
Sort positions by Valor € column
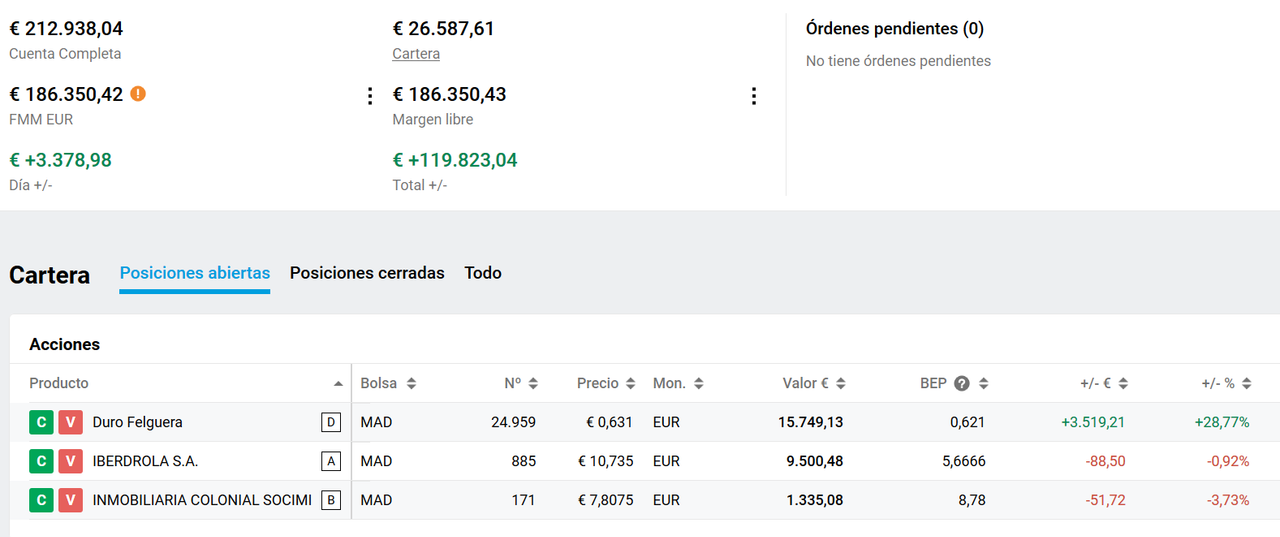point(840,383)
